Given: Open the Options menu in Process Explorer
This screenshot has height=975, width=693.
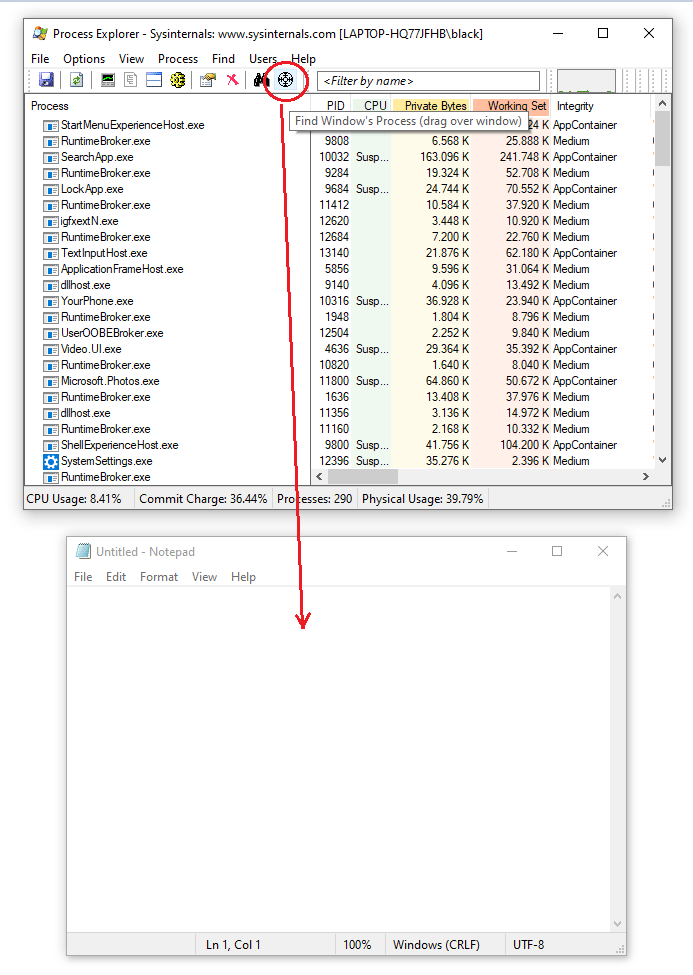Looking at the screenshot, I should tap(84, 59).
